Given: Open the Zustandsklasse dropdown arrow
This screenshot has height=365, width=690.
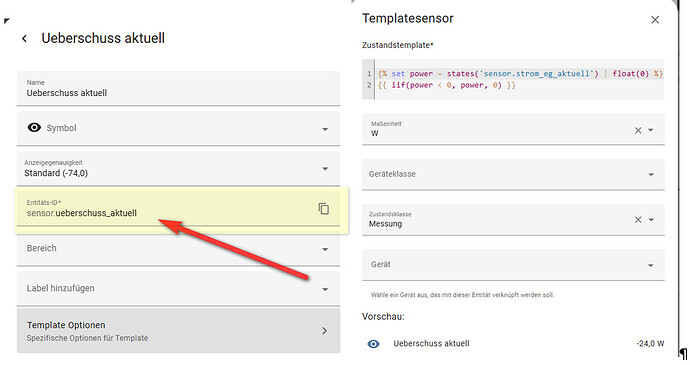Looking at the screenshot, I should click(x=651, y=220).
